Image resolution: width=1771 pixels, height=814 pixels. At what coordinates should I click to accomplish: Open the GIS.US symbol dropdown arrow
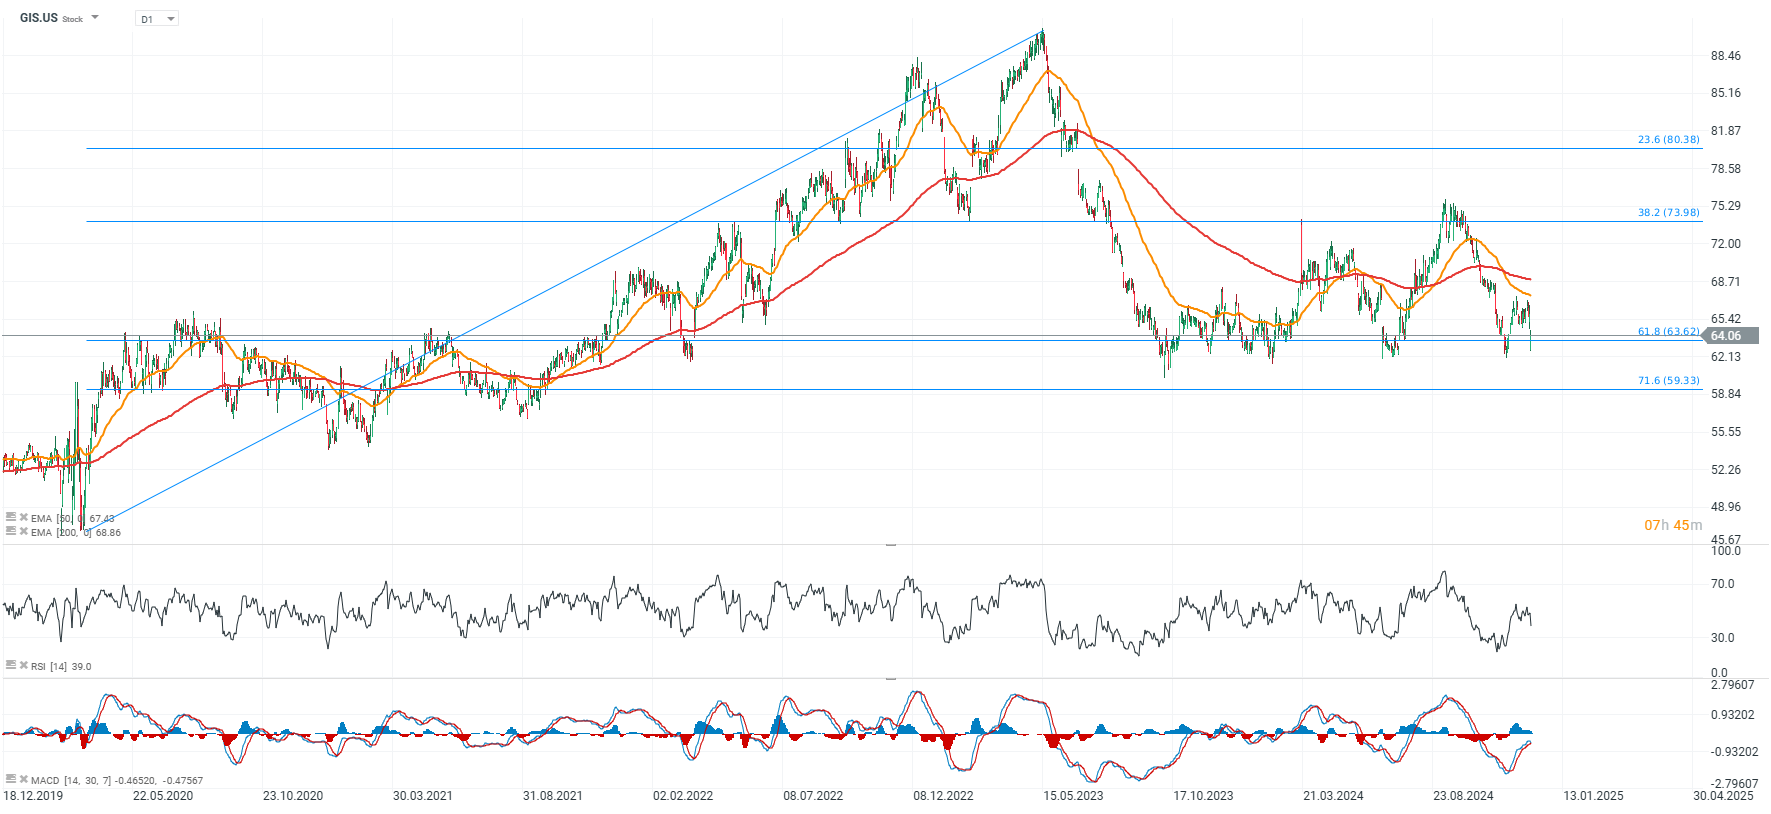(95, 18)
